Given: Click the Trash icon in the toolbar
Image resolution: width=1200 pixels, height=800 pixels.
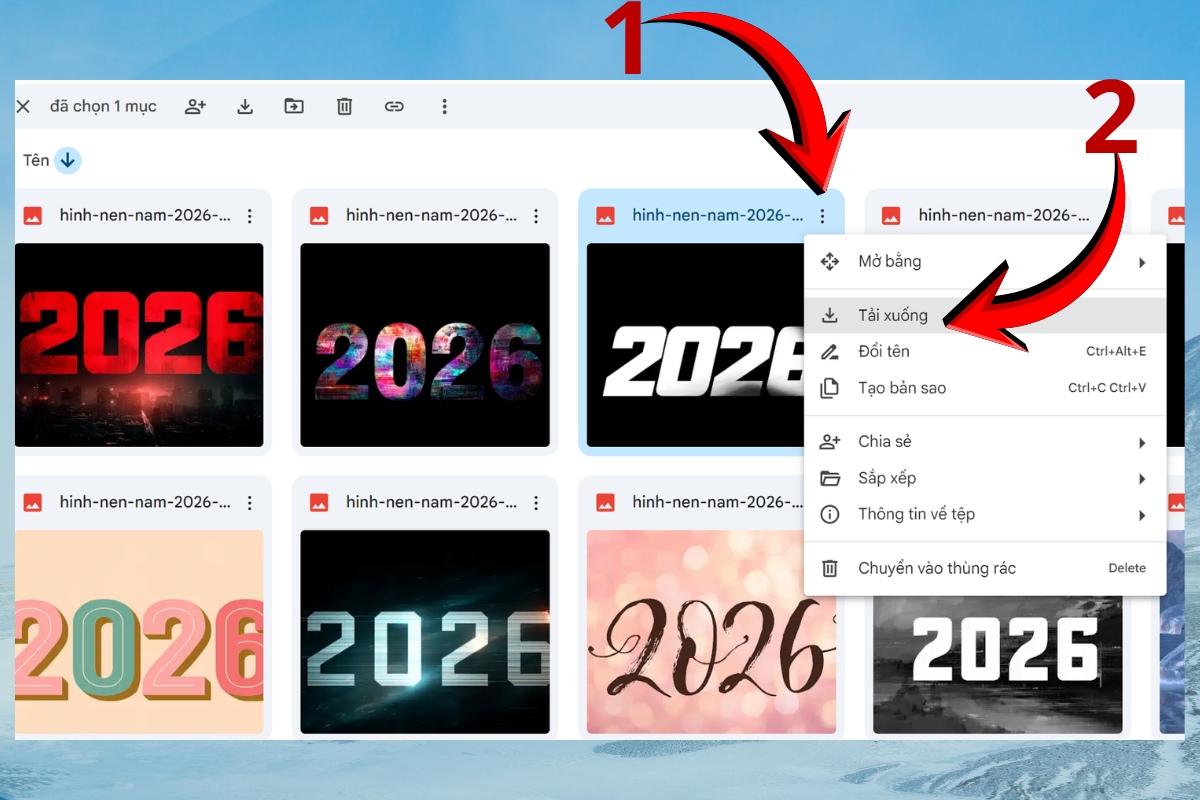Looking at the screenshot, I should 344,106.
